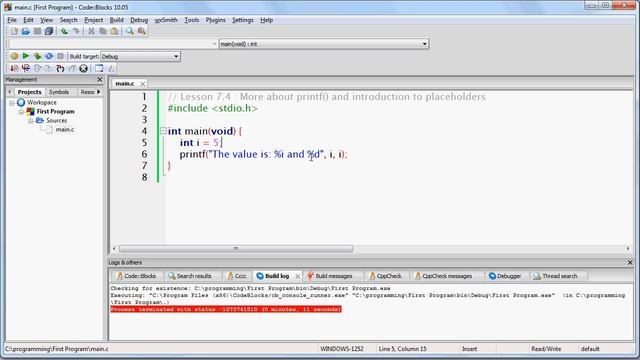Image resolution: width=640 pixels, height=360 pixels.
Task: Close the Logs & others panel
Action: [630, 263]
